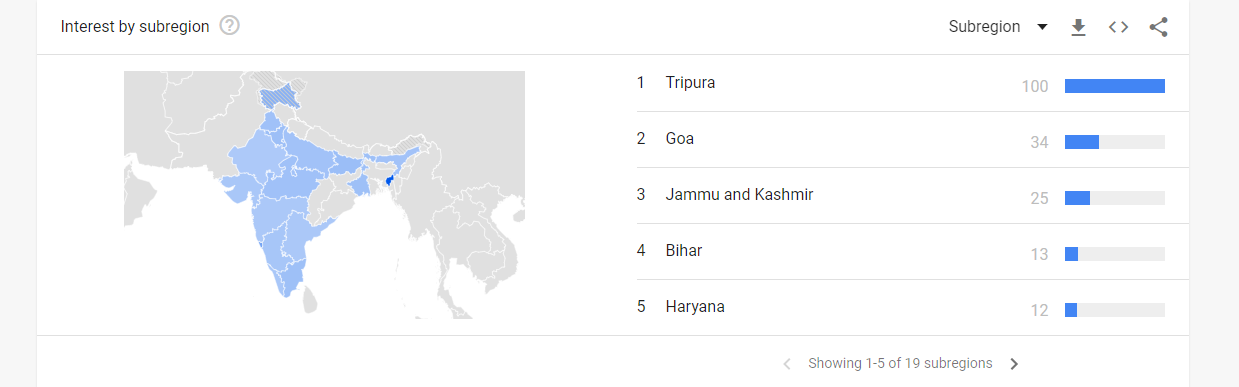Open help icon beside Interest by subregion
This screenshot has height=387, width=1239.
click(x=229, y=26)
